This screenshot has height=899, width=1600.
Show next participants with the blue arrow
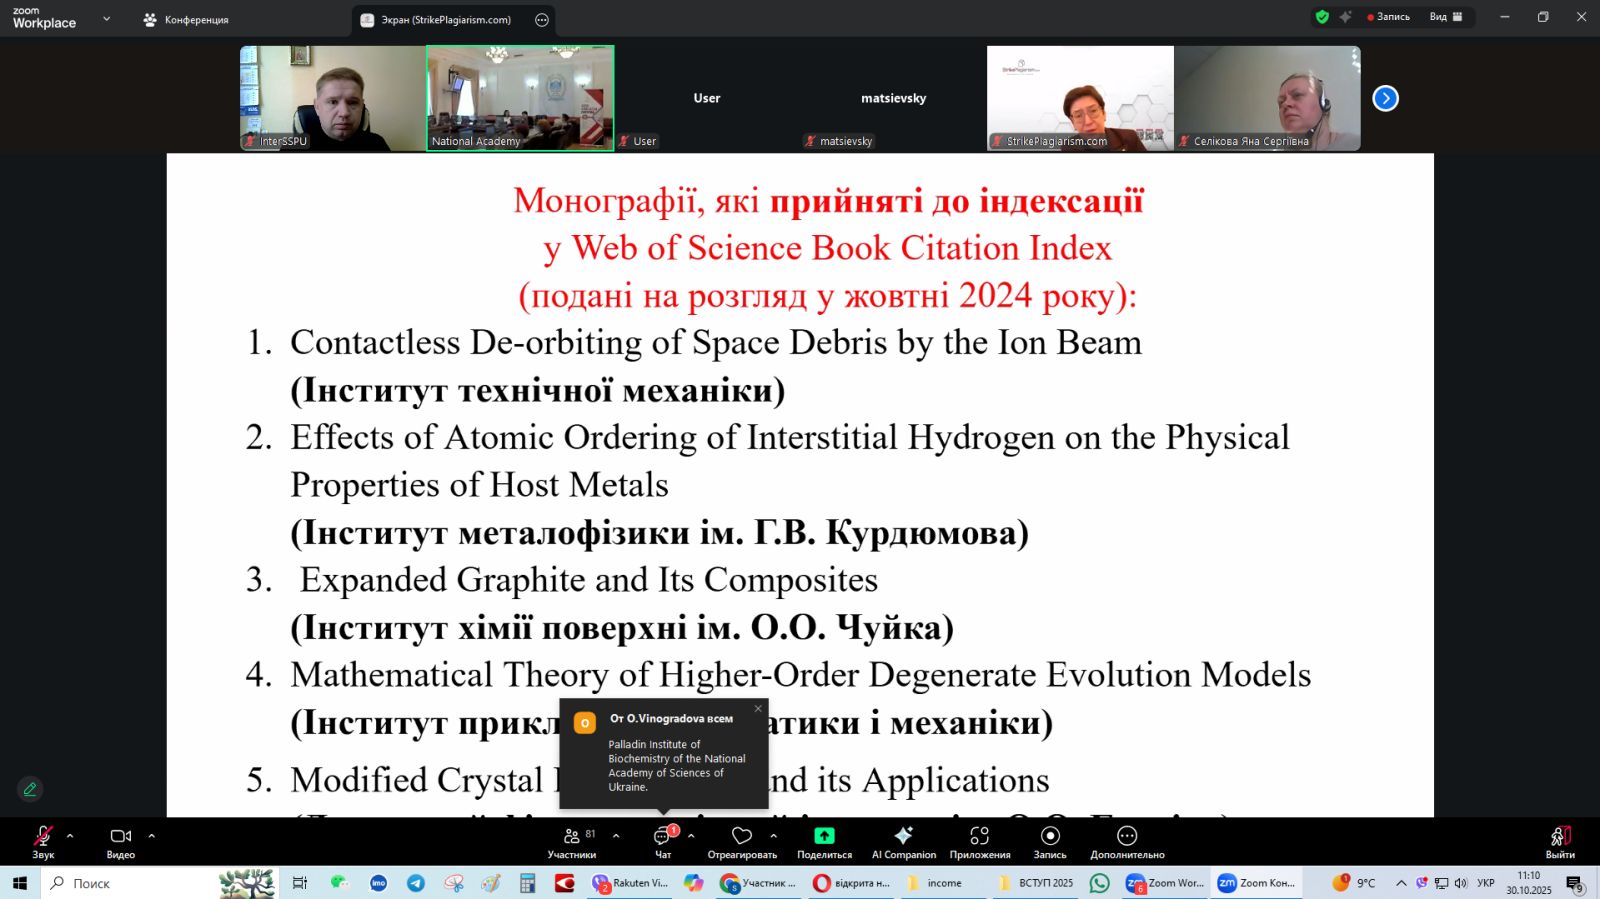click(1385, 98)
